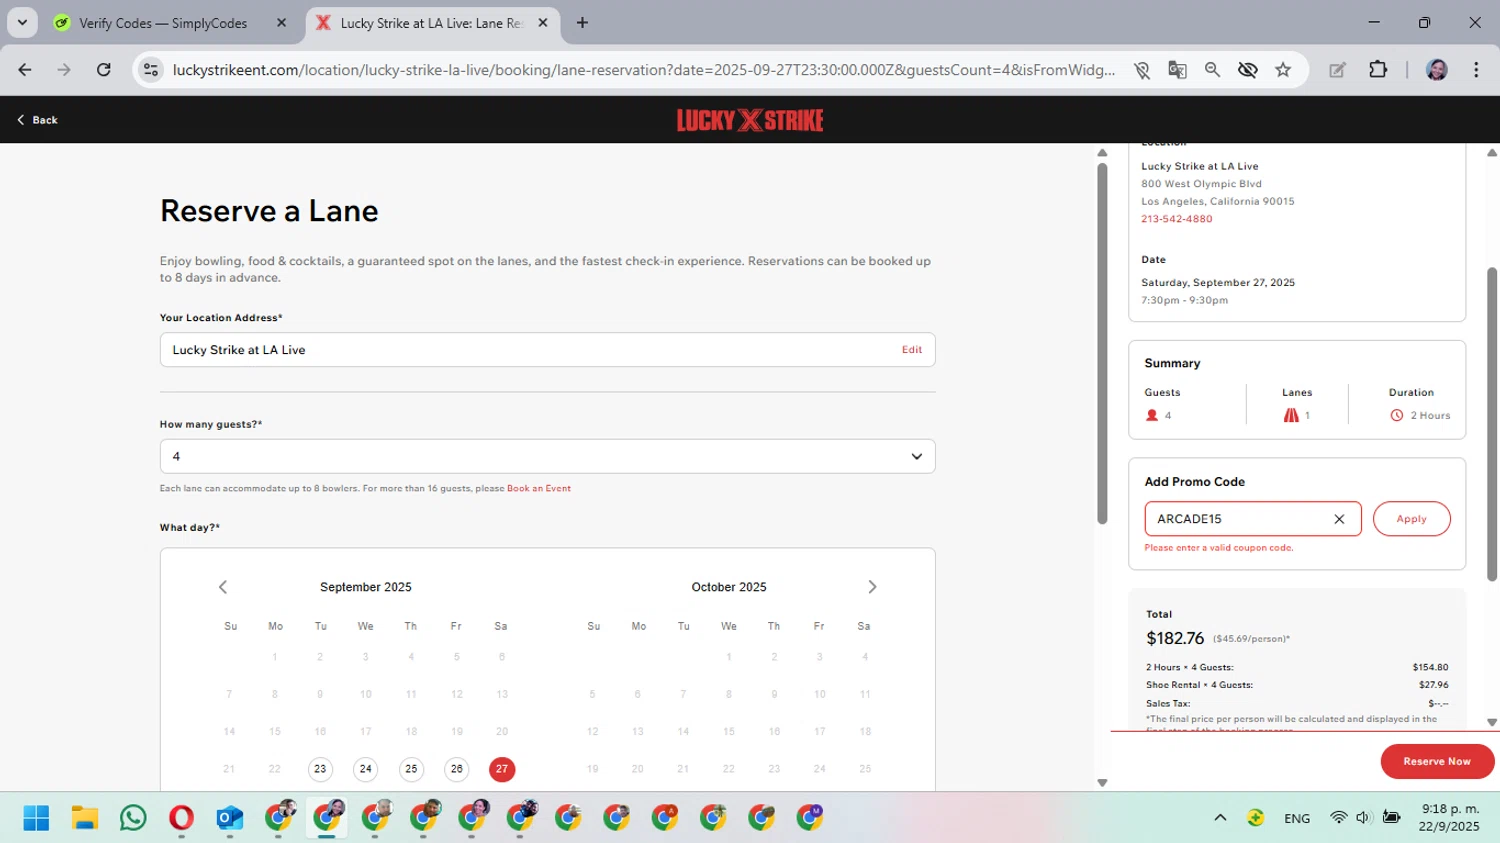The height and width of the screenshot is (843, 1500).
Task: View site information icon in address bar
Action: 151,70
